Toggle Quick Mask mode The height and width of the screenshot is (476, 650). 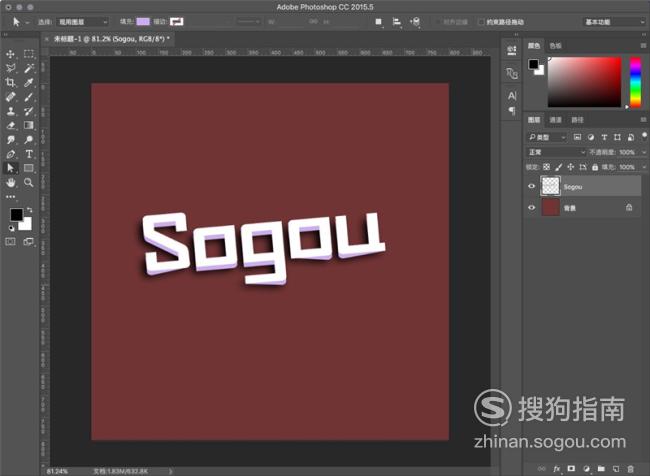[x=10, y=241]
